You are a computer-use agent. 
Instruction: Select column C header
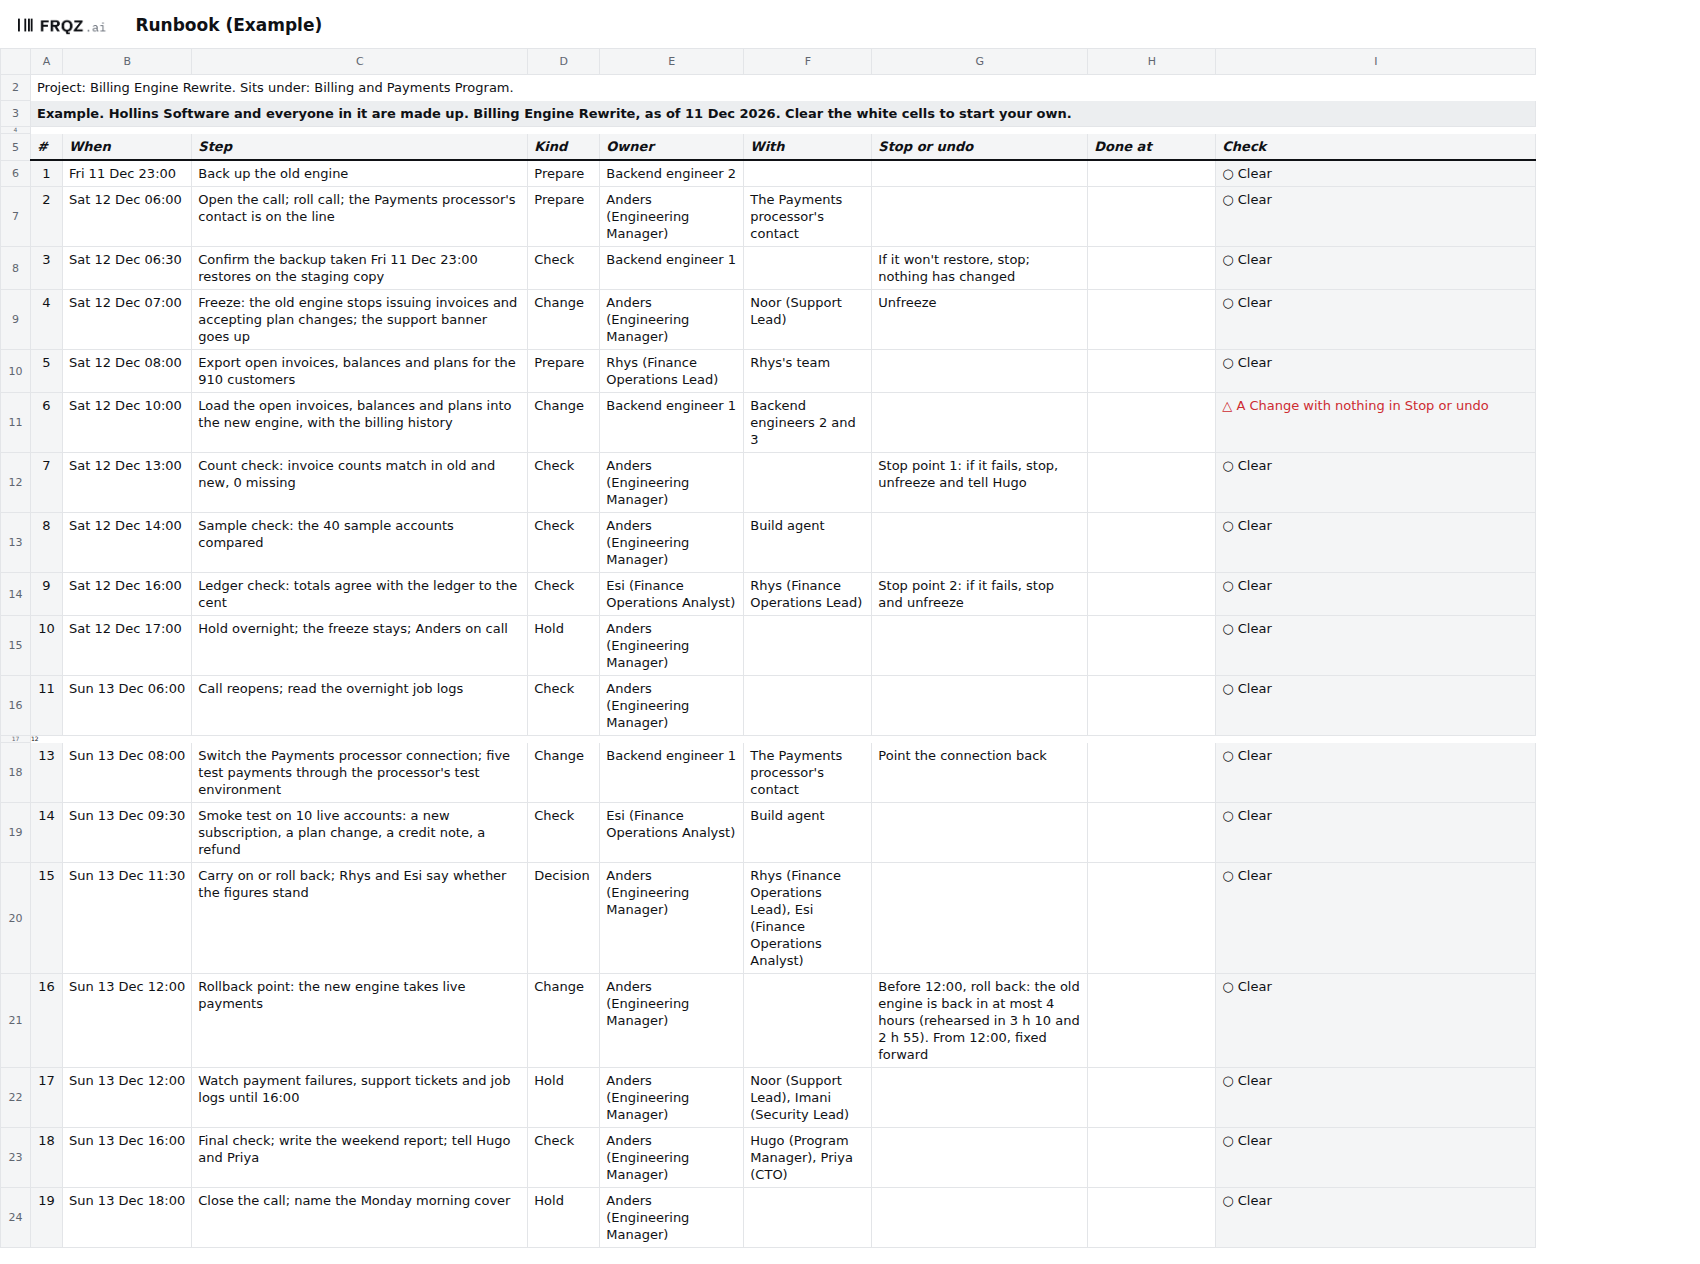tap(359, 61)
